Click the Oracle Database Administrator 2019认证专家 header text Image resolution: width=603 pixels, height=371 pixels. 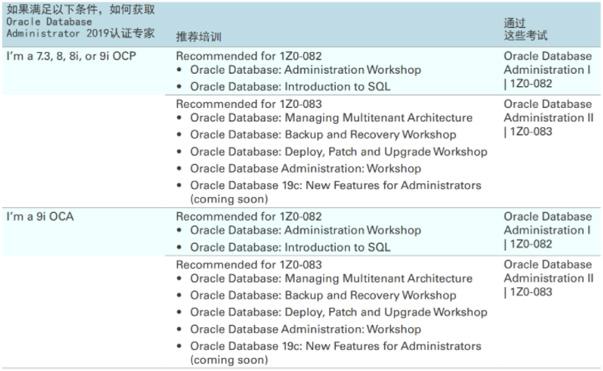(x=81, y=21)
